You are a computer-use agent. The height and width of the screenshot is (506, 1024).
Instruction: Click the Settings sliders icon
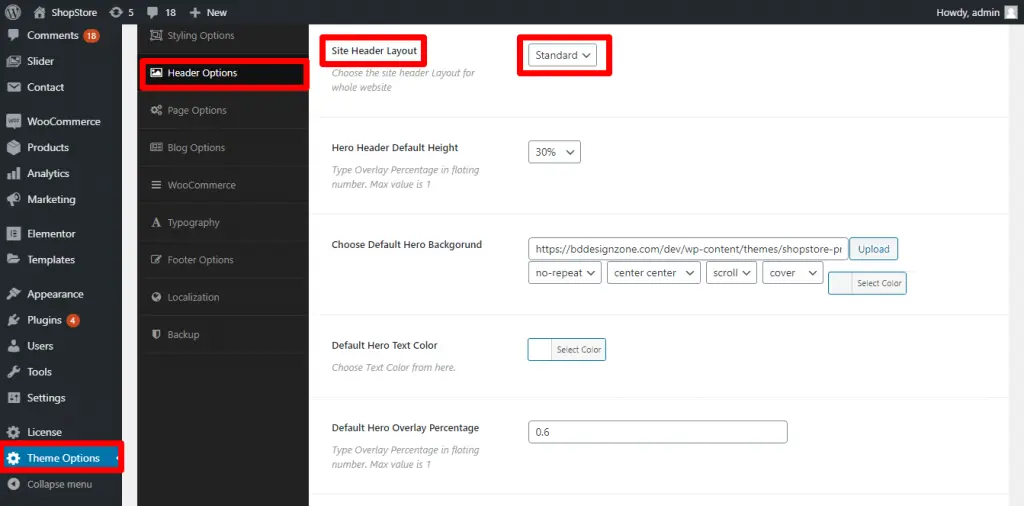click(x=13, y=398)
